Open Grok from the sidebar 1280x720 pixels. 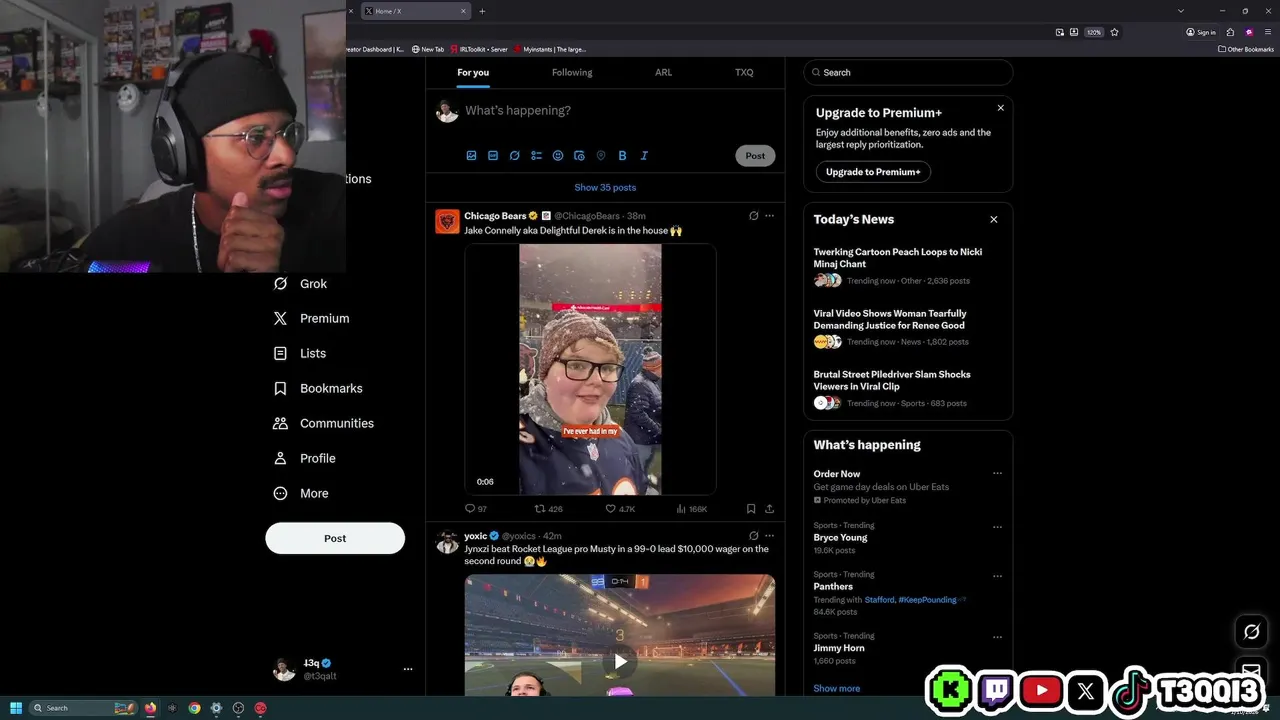pos(300,284)
